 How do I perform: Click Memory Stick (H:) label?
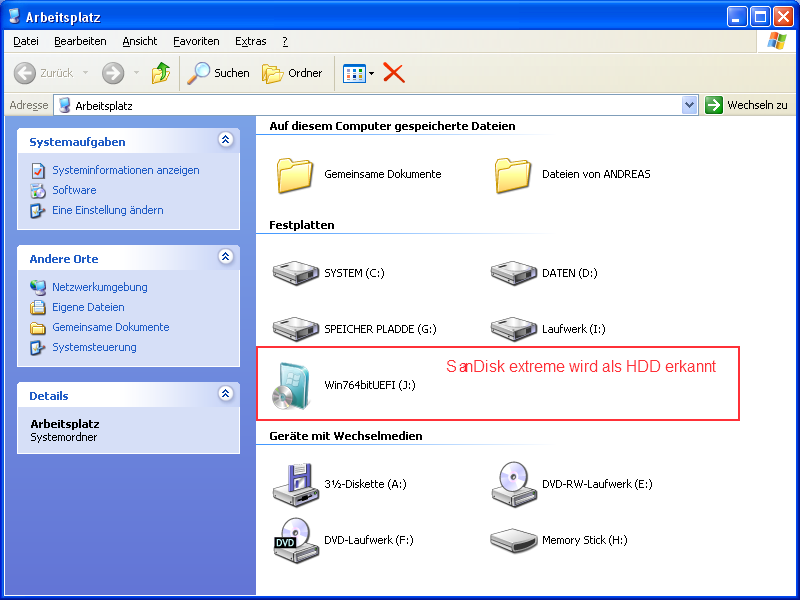585,540
